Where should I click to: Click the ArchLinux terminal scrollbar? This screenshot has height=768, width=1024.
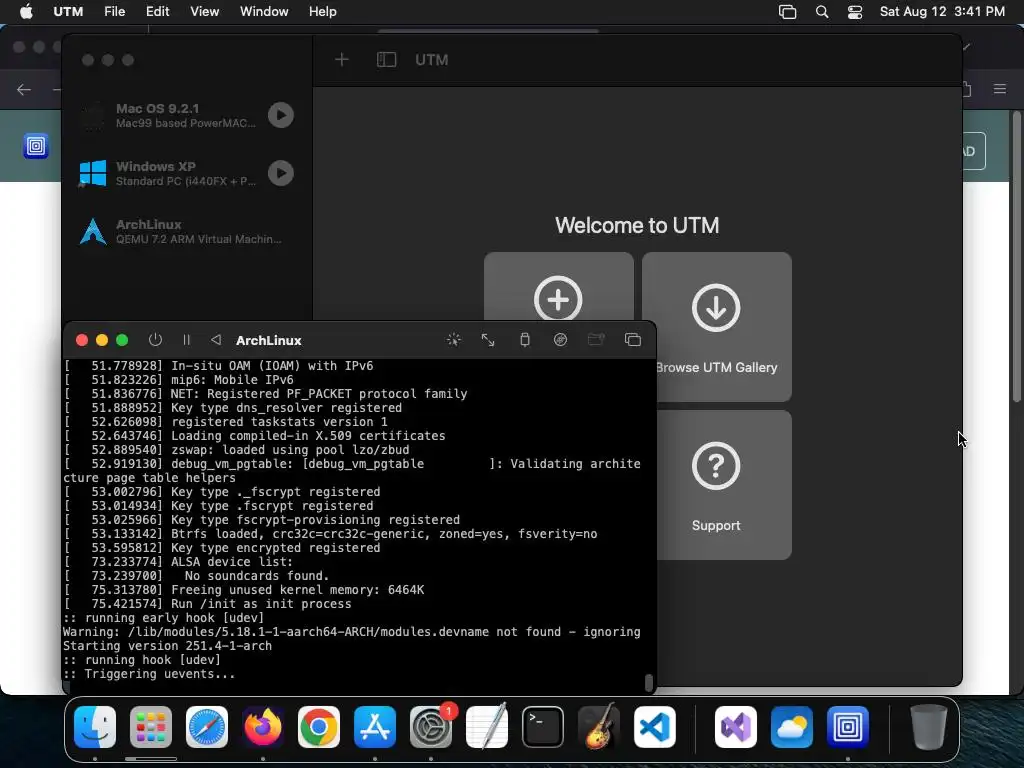pyautogui.click(x=648, y=682)
